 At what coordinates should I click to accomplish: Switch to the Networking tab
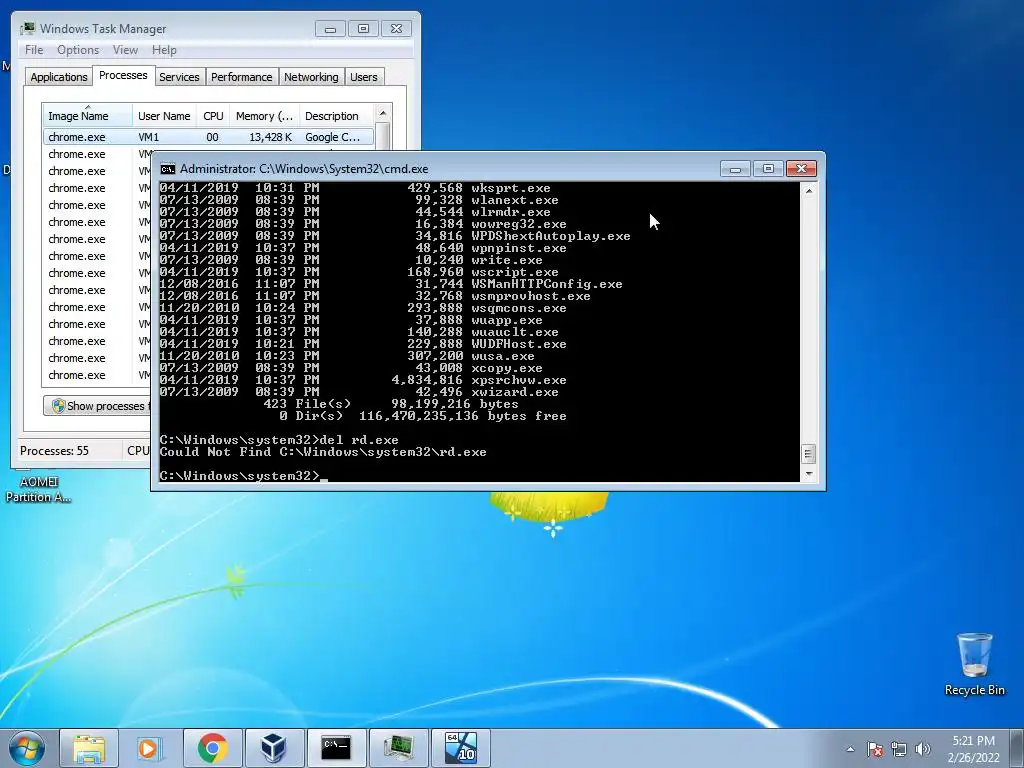[311, 77]
